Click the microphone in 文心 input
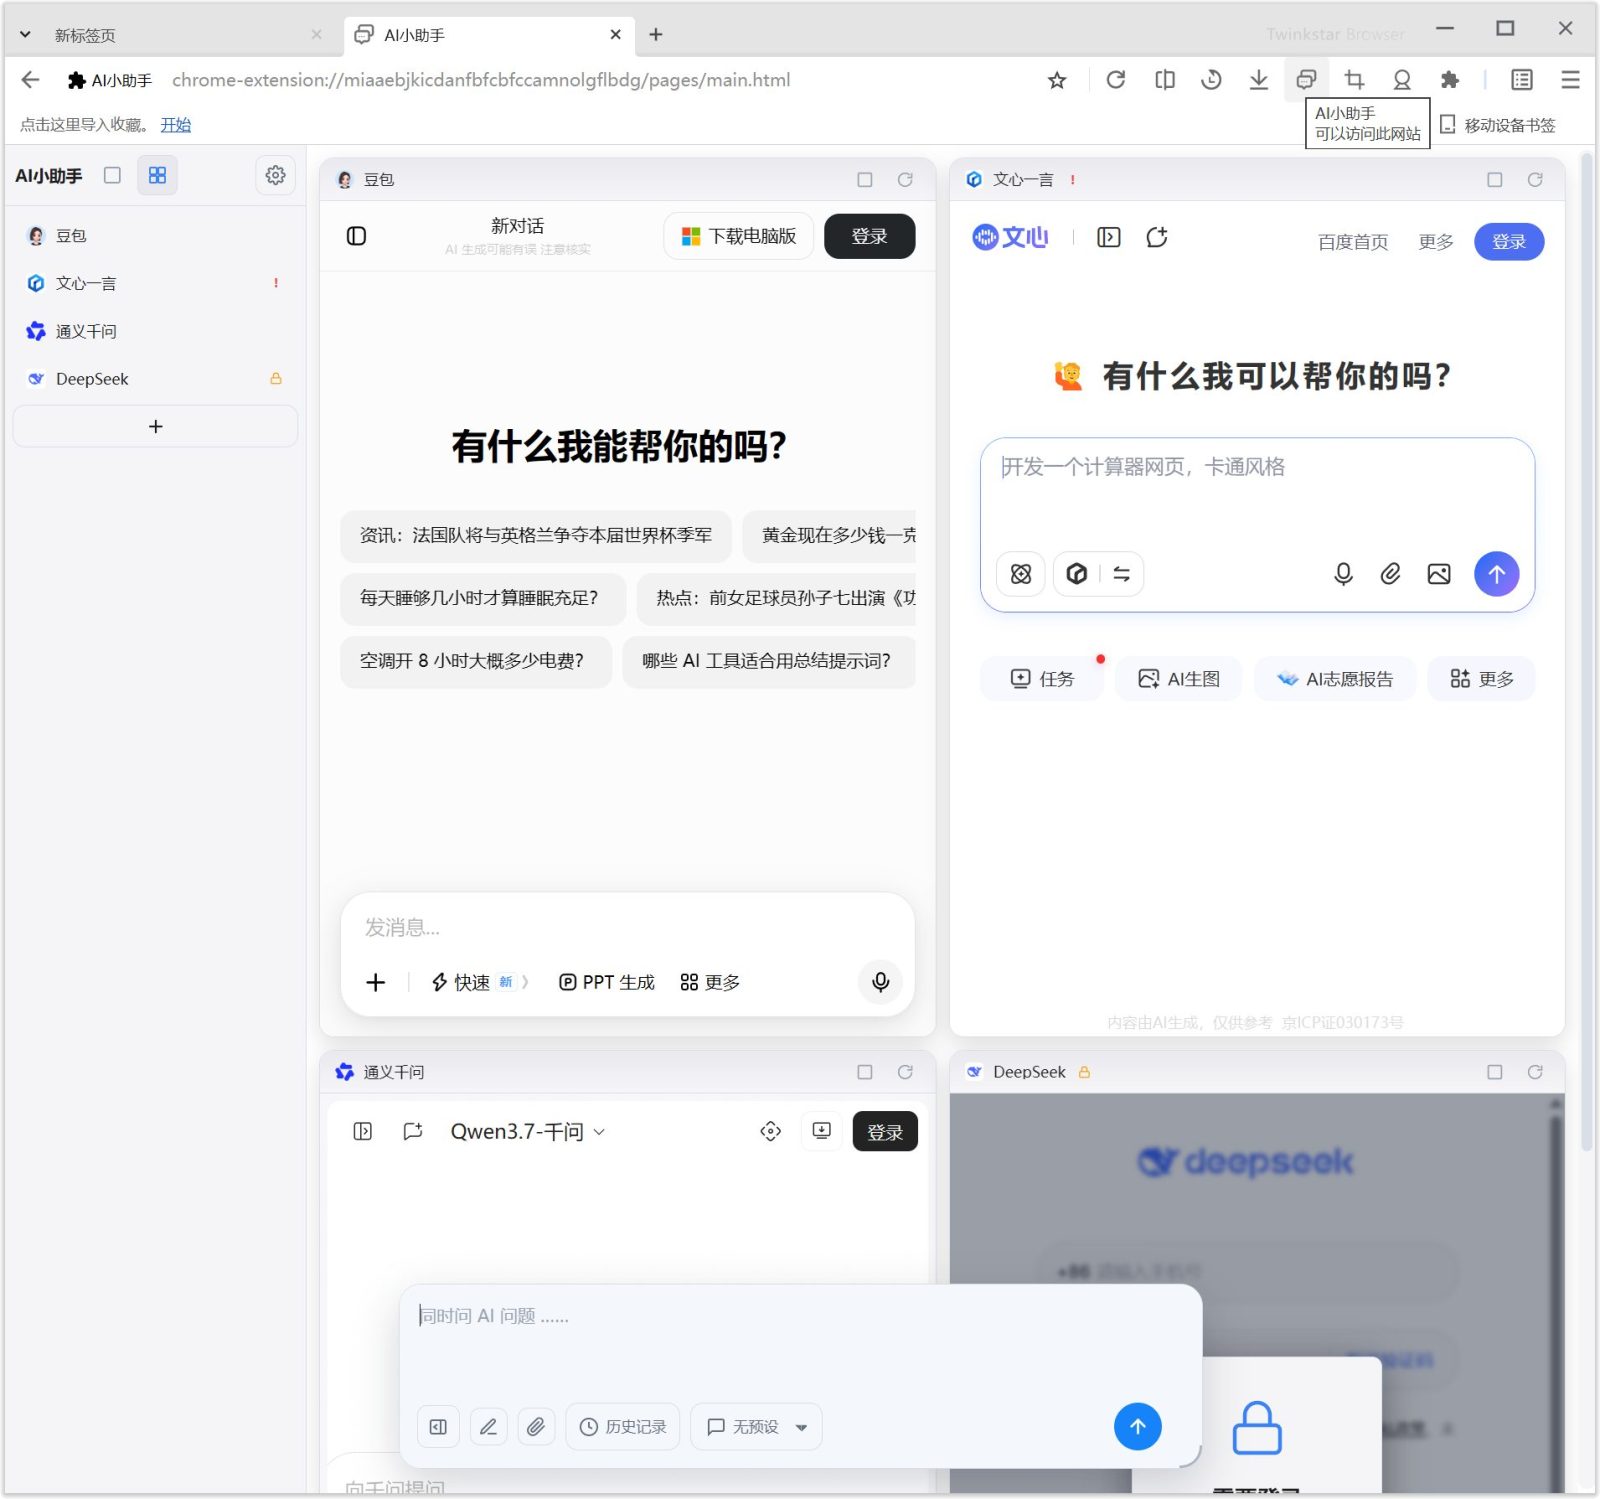This screenshot has height=1499, width=1600. (1343, 574)
